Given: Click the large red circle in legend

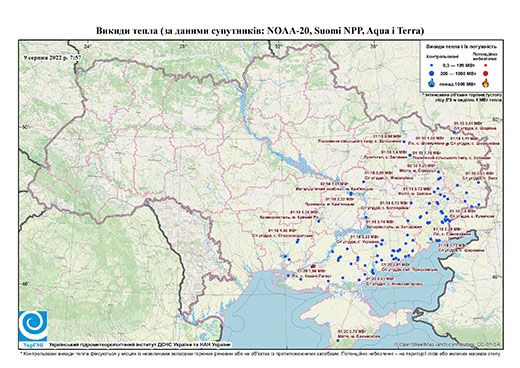Looking at the screenshot, I should coord(486,74).
